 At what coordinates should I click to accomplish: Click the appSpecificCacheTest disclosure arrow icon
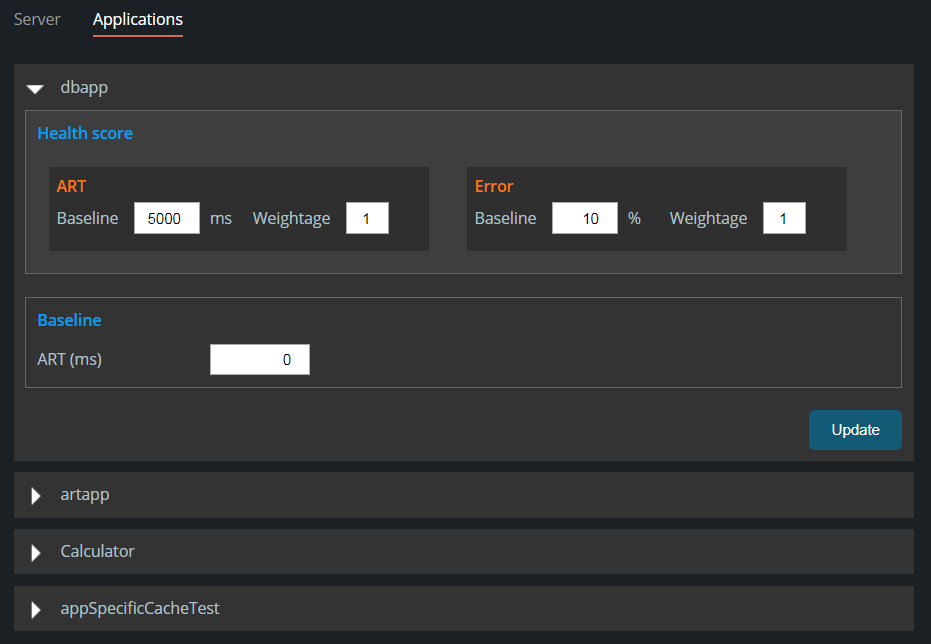click(36, 609)
